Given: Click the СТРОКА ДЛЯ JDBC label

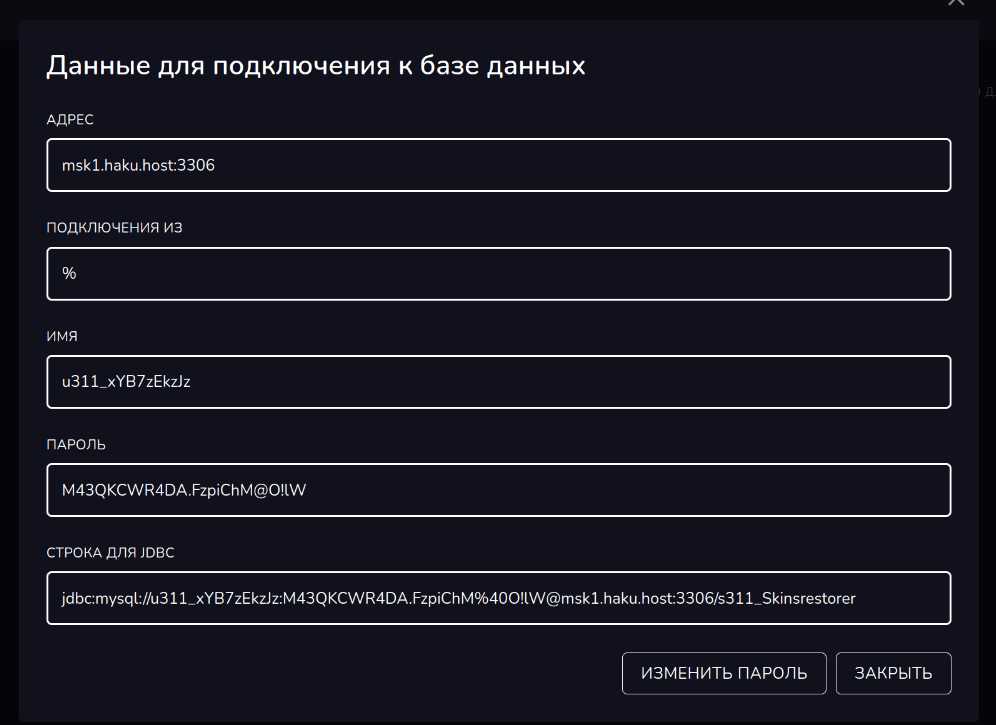Looking at the screenshot, I should (x=111, y=552).
